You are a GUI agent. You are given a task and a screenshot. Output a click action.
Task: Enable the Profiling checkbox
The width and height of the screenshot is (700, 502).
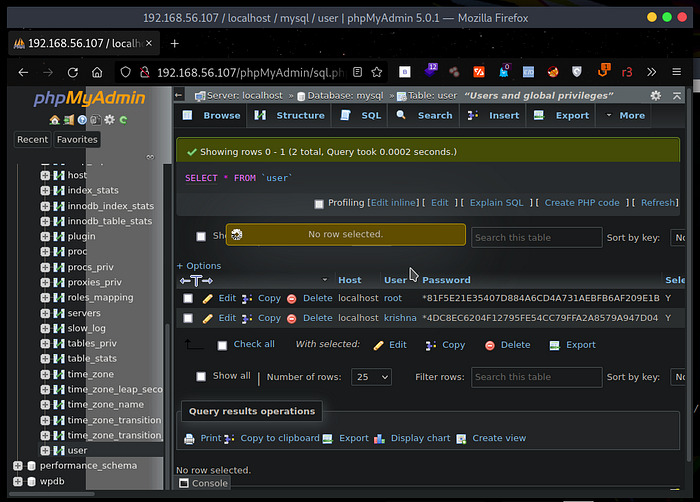click(319, 203)
